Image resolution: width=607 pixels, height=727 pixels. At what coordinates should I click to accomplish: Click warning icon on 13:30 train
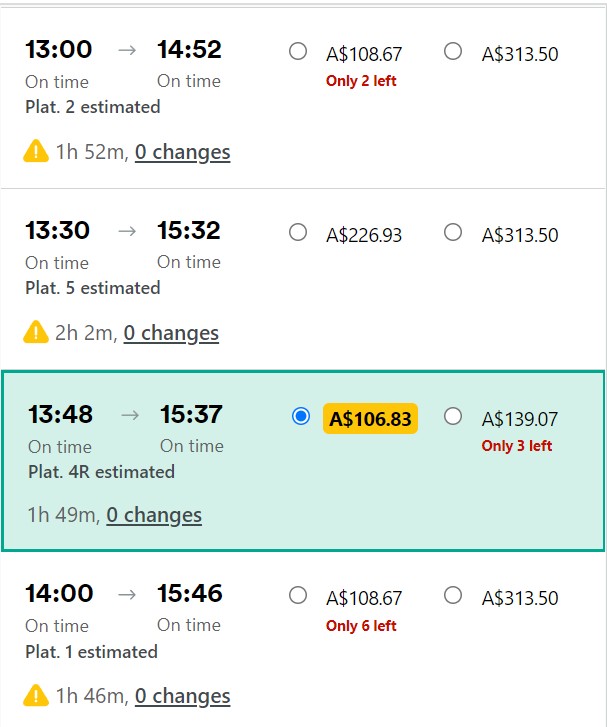pyautogui.click(x=36, y=333)
